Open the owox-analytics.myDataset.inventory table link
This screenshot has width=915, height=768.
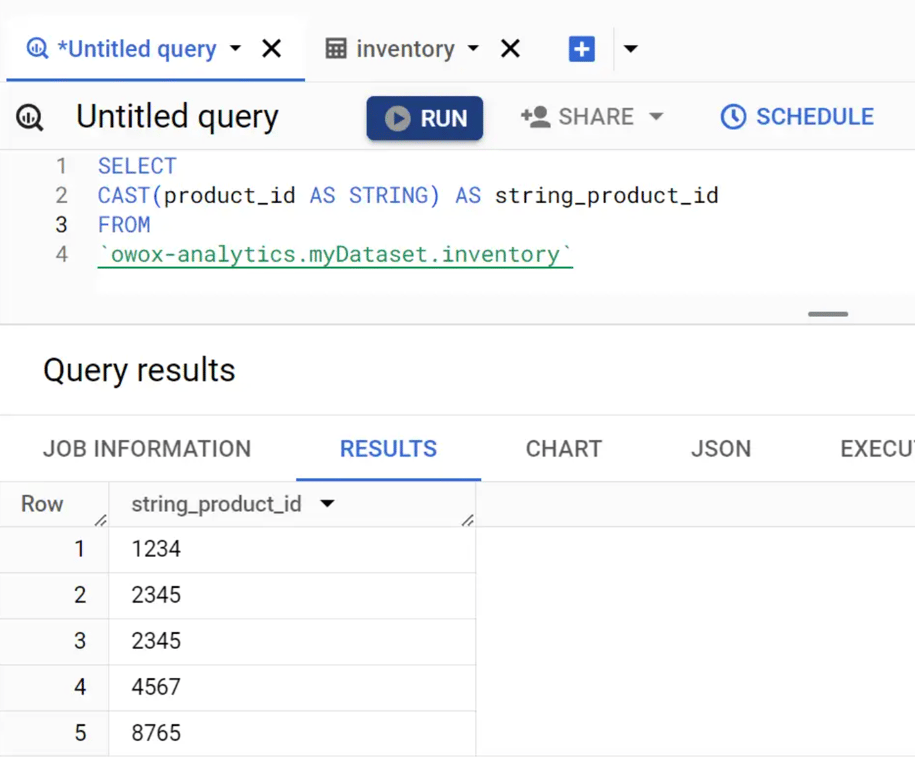click(x=336, y=255)
